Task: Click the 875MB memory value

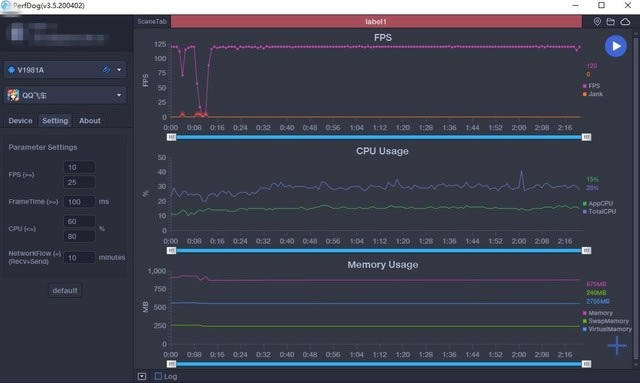Action: click(x=596, y=284)
